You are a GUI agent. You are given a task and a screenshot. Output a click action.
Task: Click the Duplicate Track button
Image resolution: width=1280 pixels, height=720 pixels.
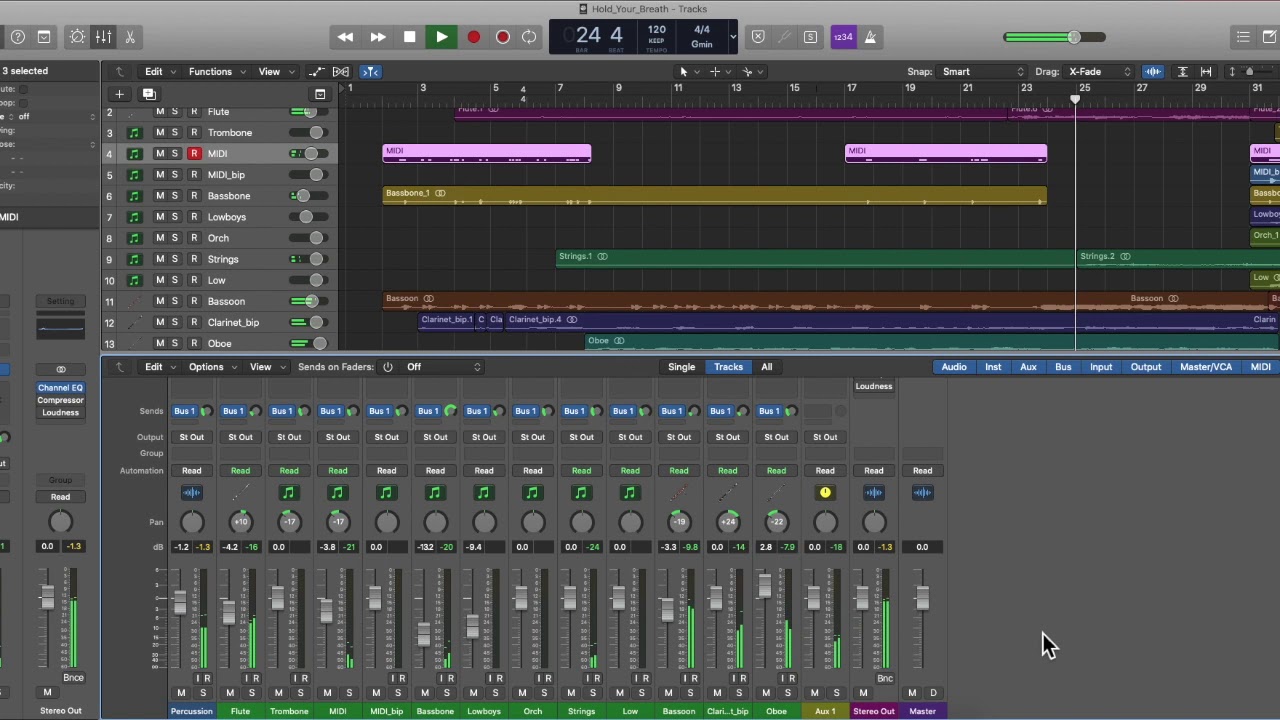149,94
